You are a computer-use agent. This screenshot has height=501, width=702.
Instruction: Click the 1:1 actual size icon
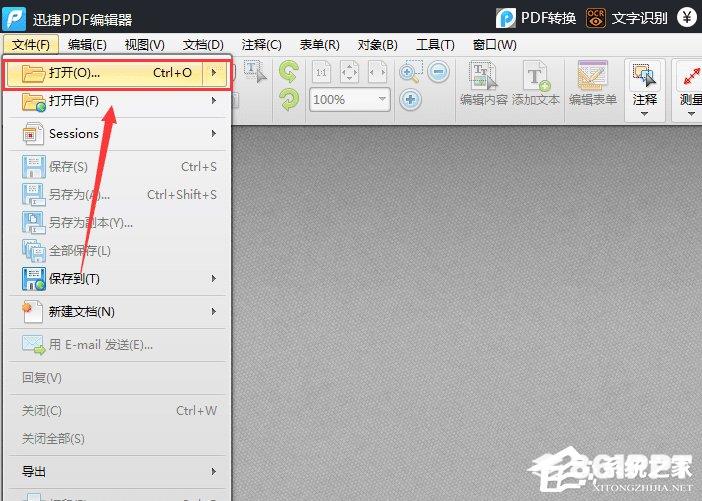[321, 72]
